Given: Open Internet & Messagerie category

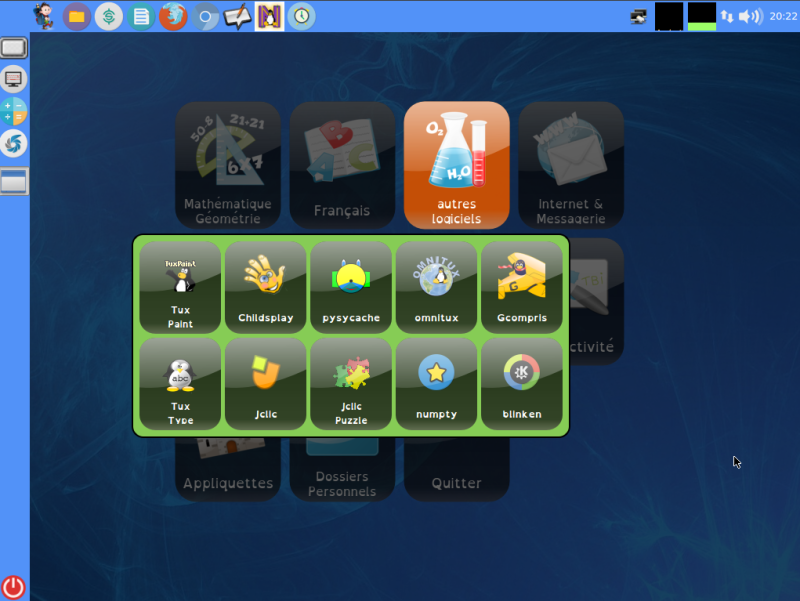Looking at the screenshot, I should 571,165.
